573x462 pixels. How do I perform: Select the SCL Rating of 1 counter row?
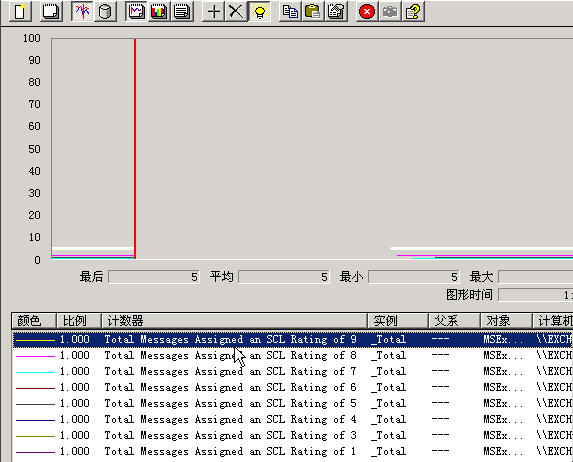[292, 451]
